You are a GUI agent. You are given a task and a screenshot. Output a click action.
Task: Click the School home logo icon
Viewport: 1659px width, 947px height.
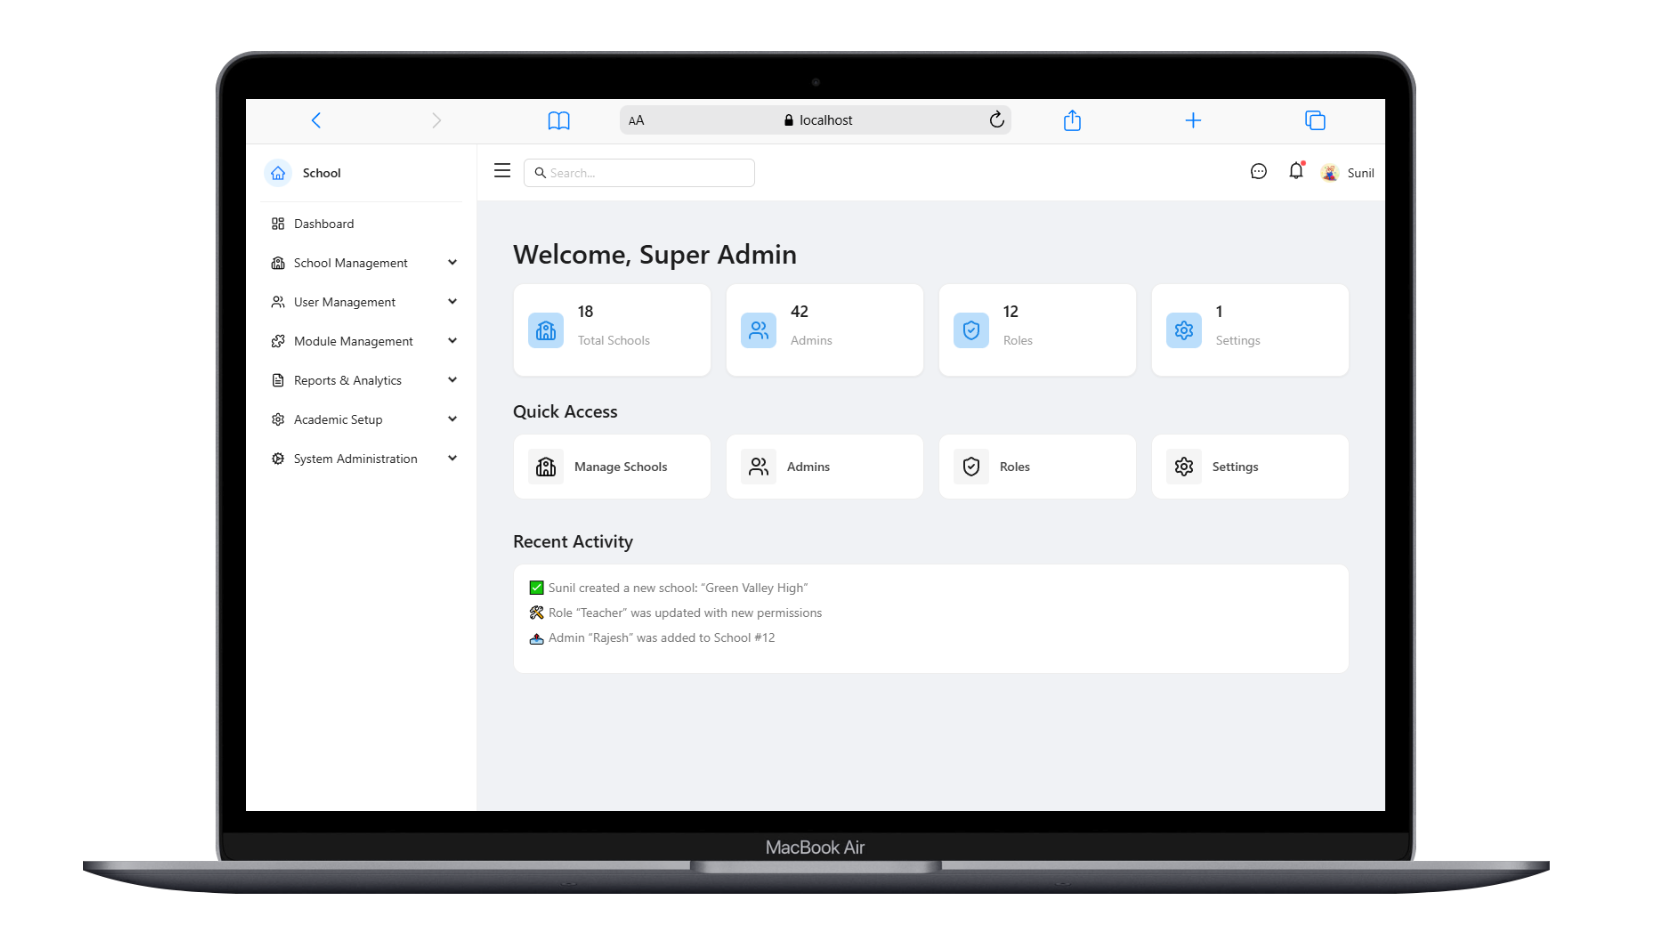(x=278, y=173)
